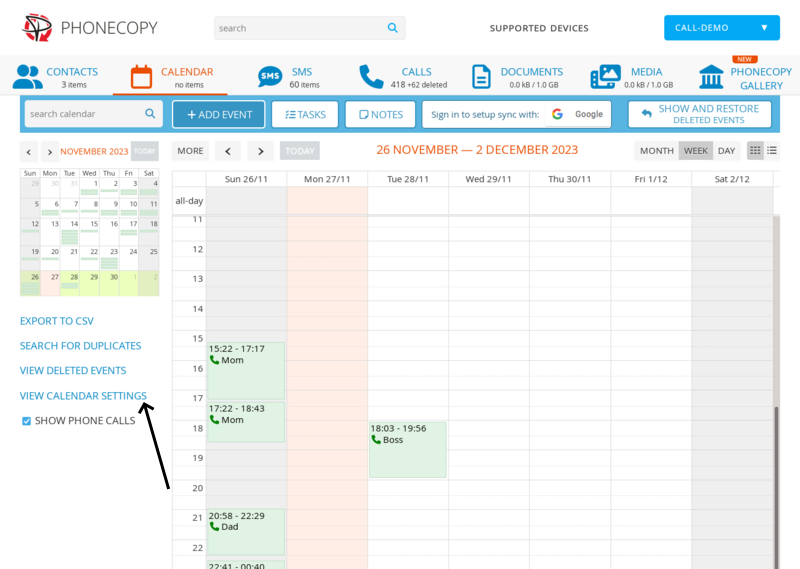Toggle the Show Phone Calls checkbox
Image resolution: width=800 pixels, height=569 pixels.
pos(27,421)
